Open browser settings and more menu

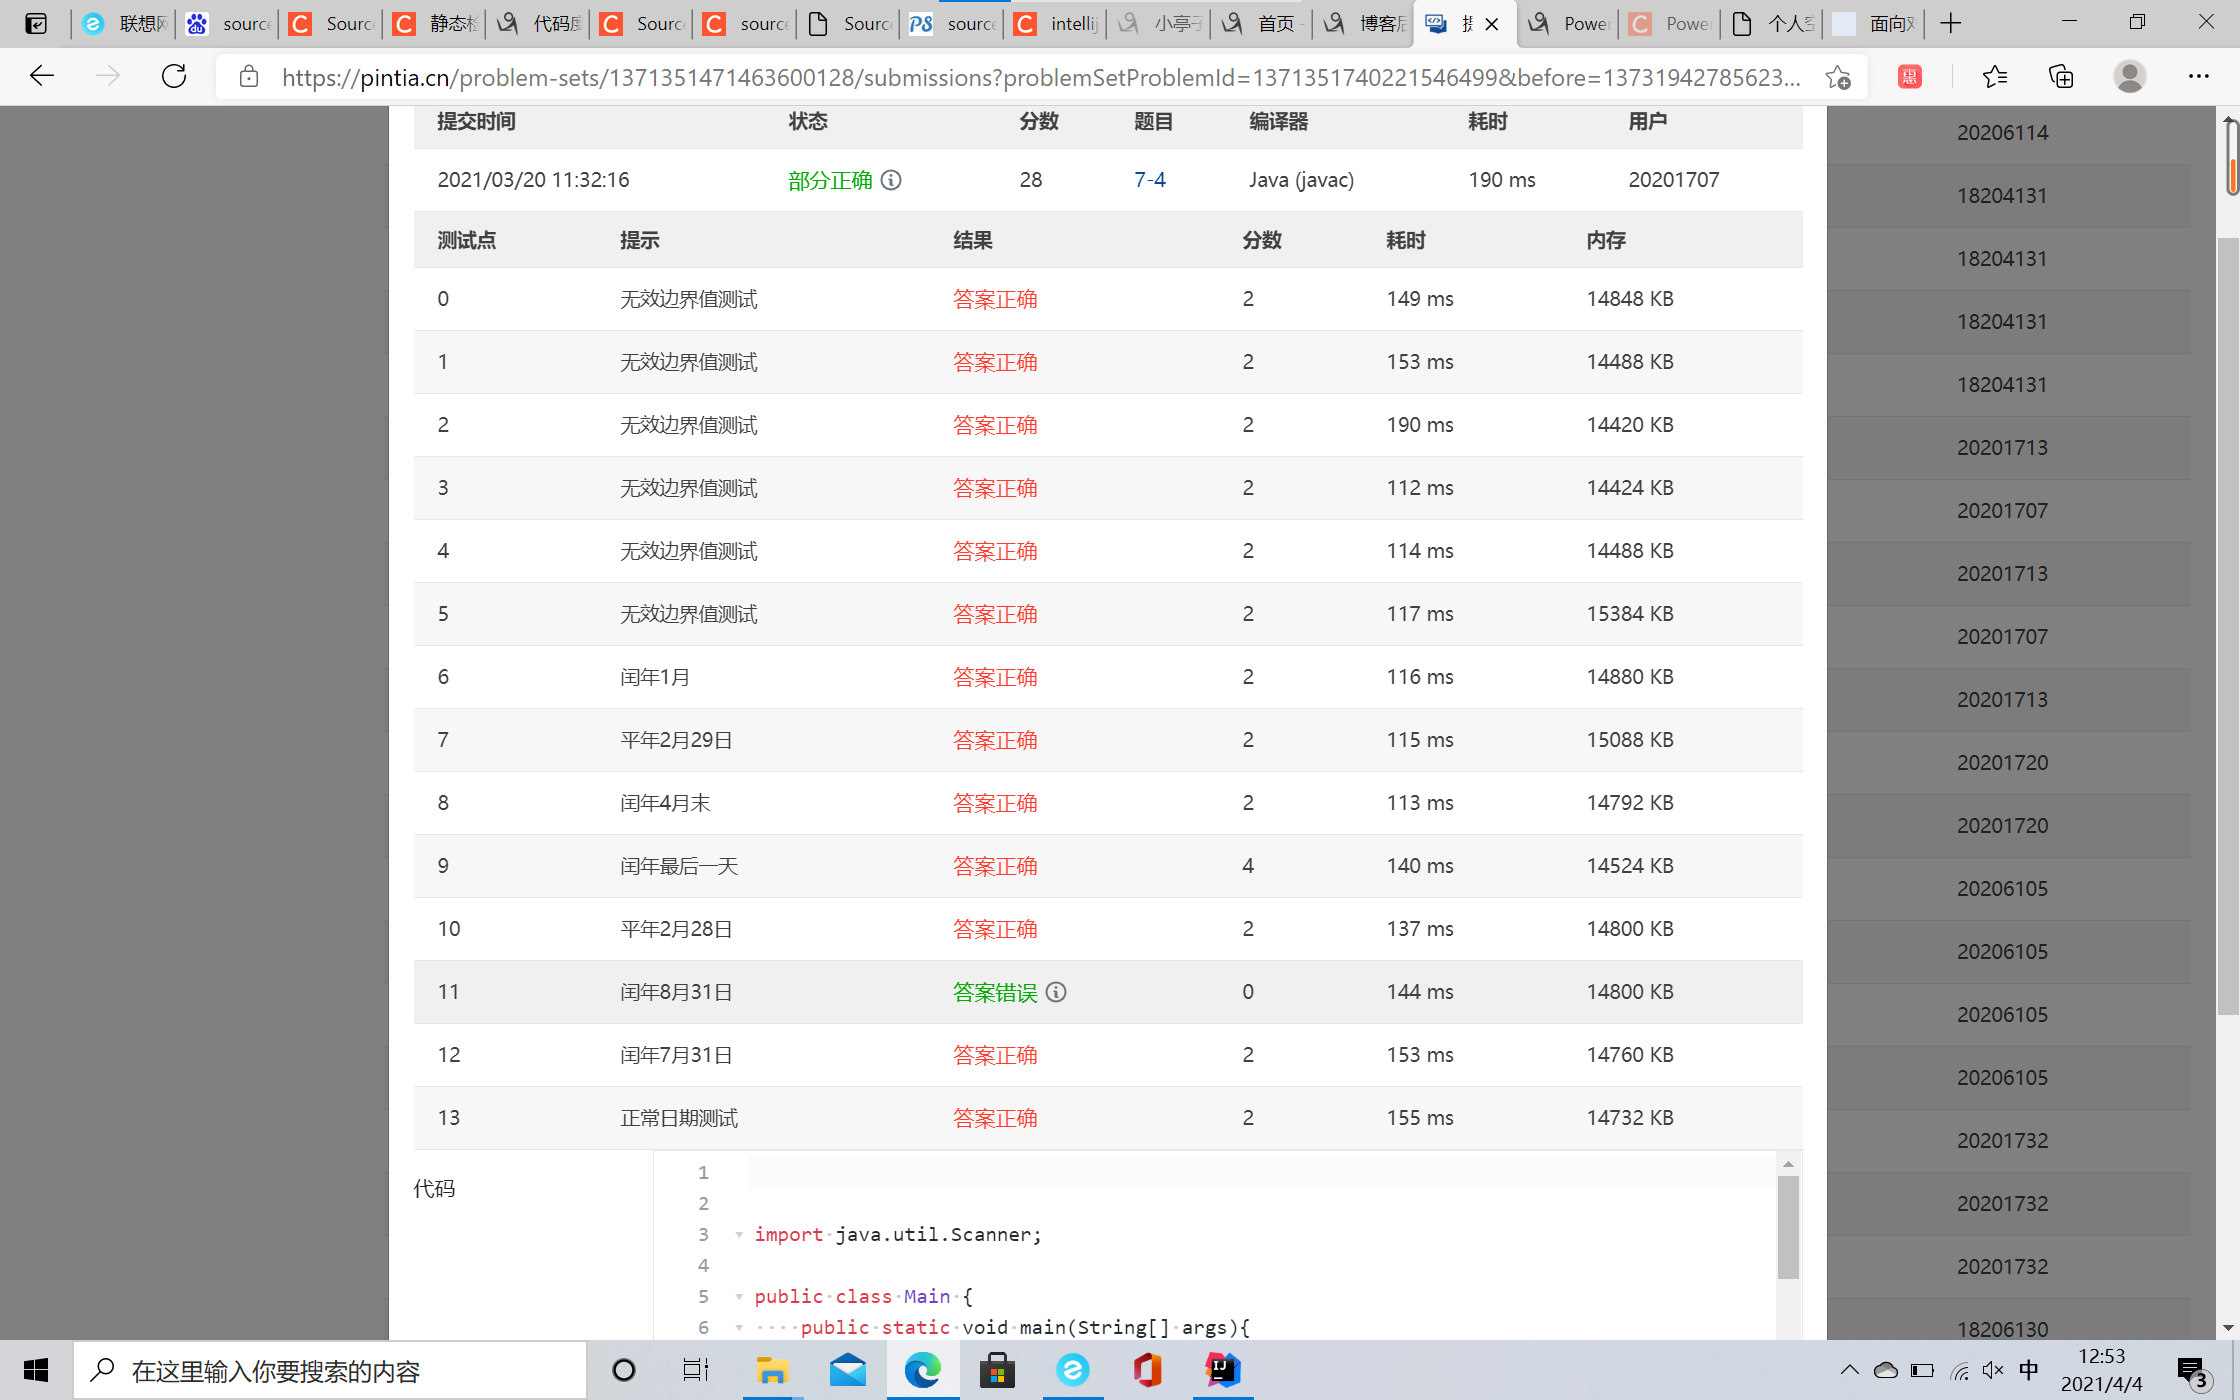(x=2198, y=77)
